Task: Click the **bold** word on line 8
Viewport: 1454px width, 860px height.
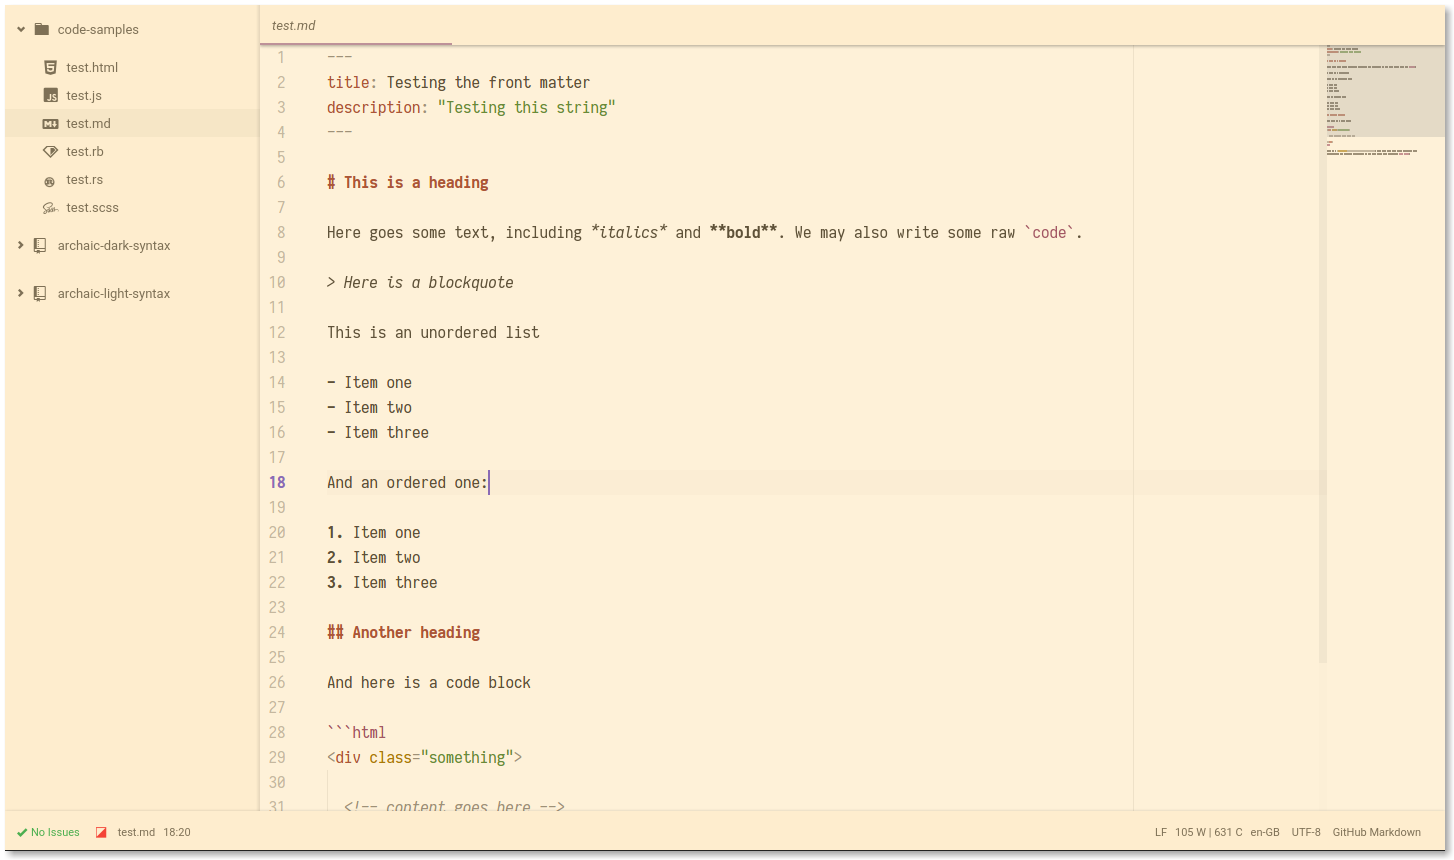Action: (743, 232)
